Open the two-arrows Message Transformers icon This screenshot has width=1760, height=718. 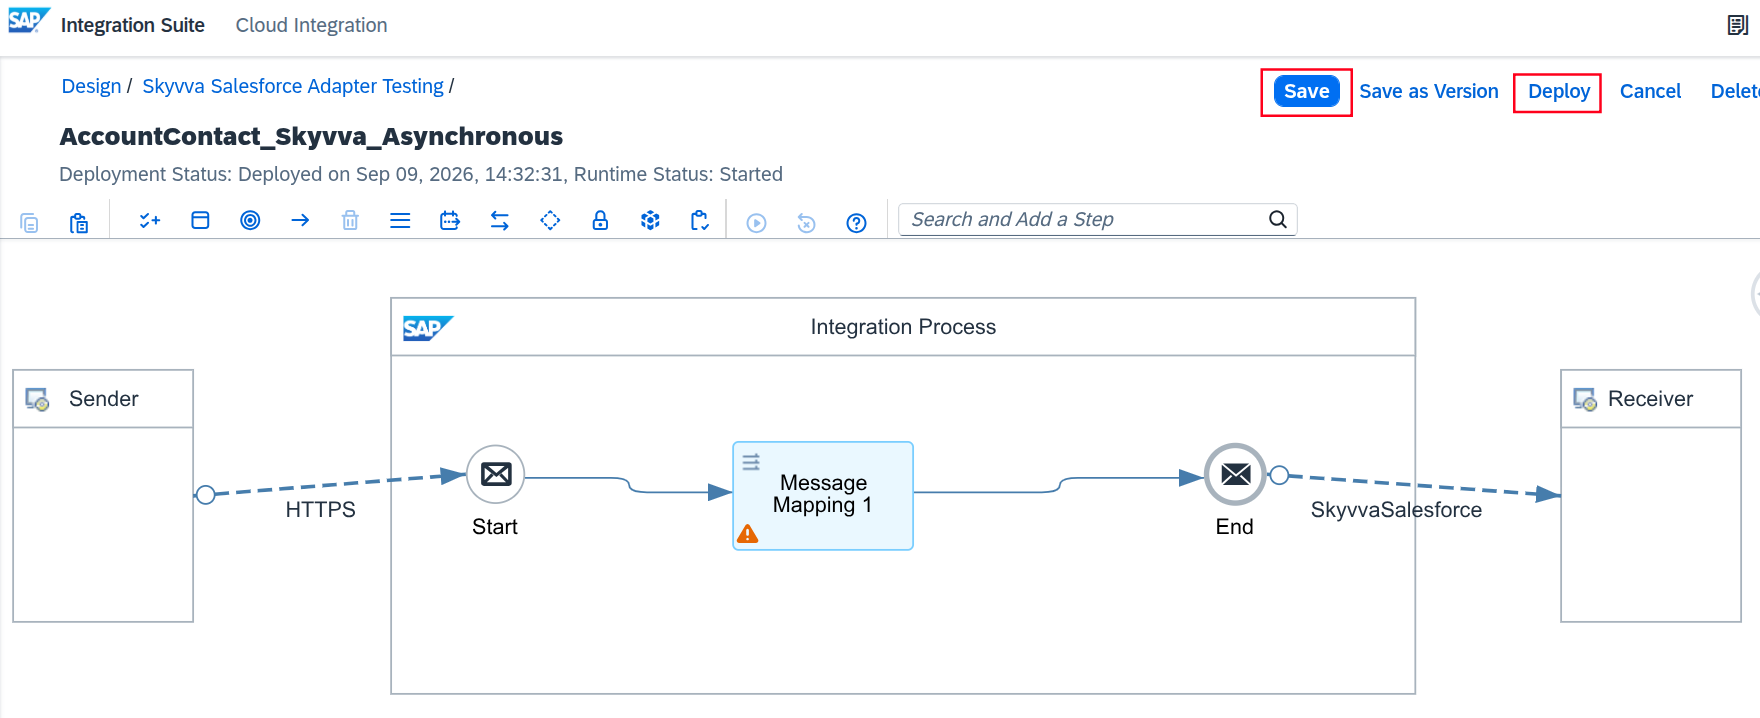pos(500,220)
